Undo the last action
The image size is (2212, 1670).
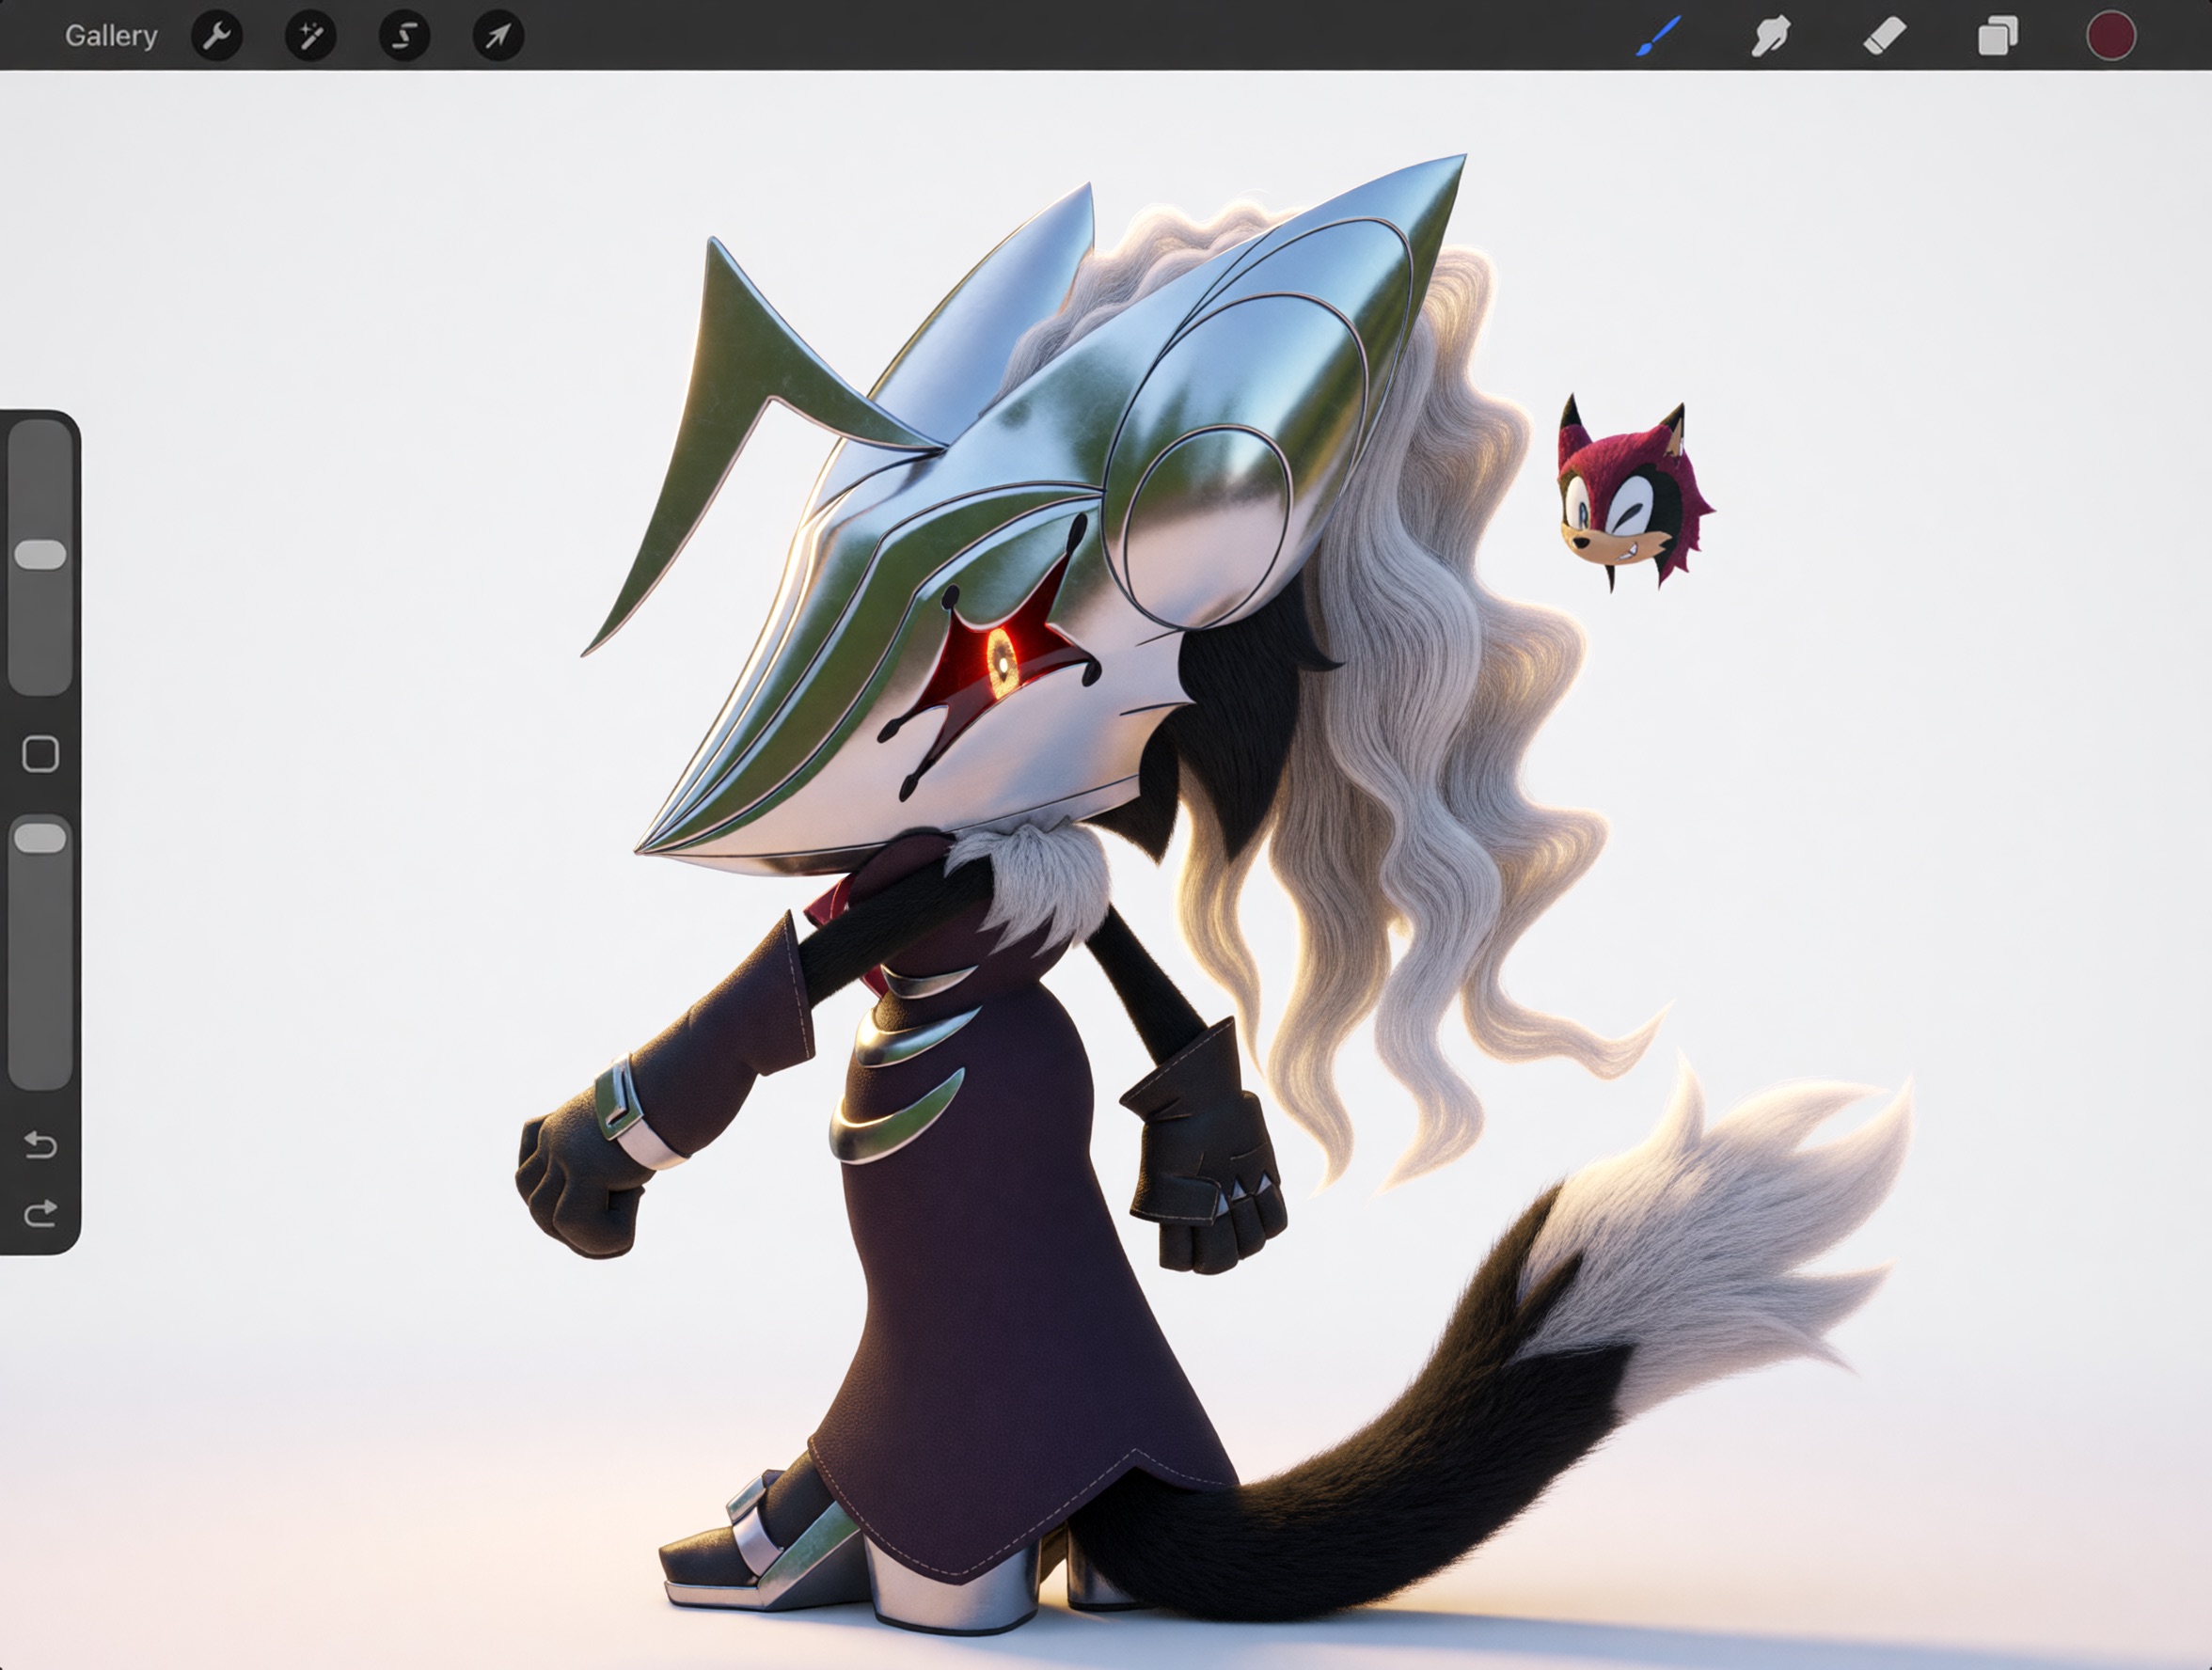pyautogui.click(x=40, y=1143)
